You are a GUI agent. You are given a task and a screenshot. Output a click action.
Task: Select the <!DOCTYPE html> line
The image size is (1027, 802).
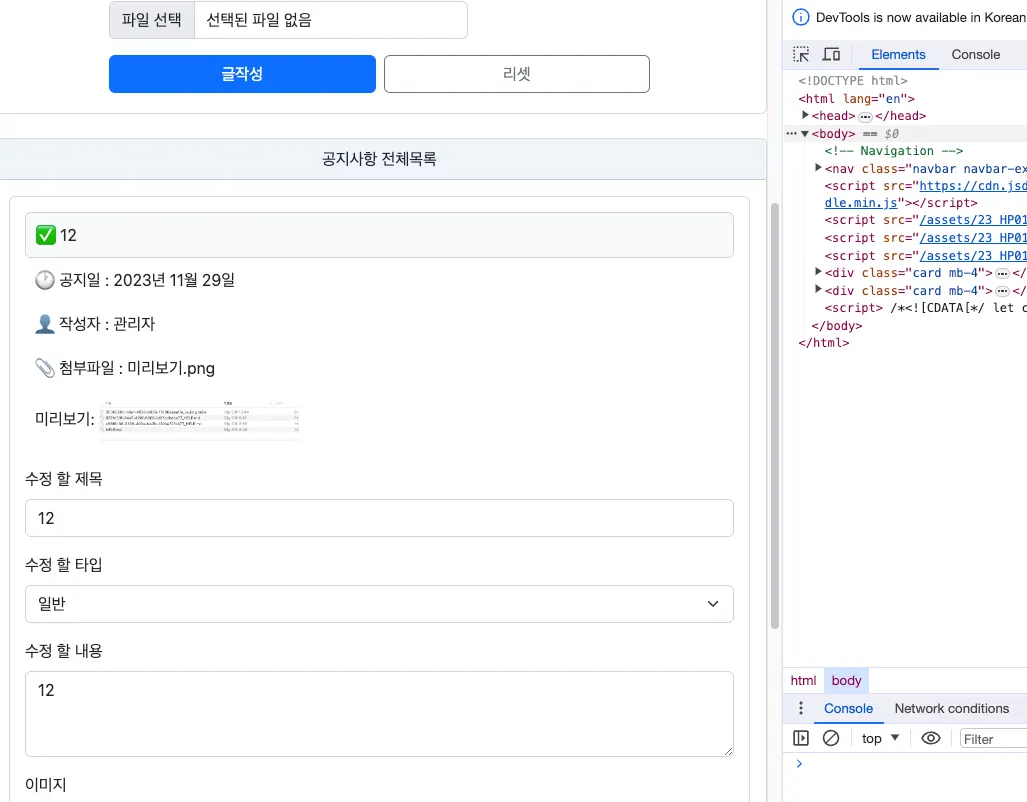(853, 81)
